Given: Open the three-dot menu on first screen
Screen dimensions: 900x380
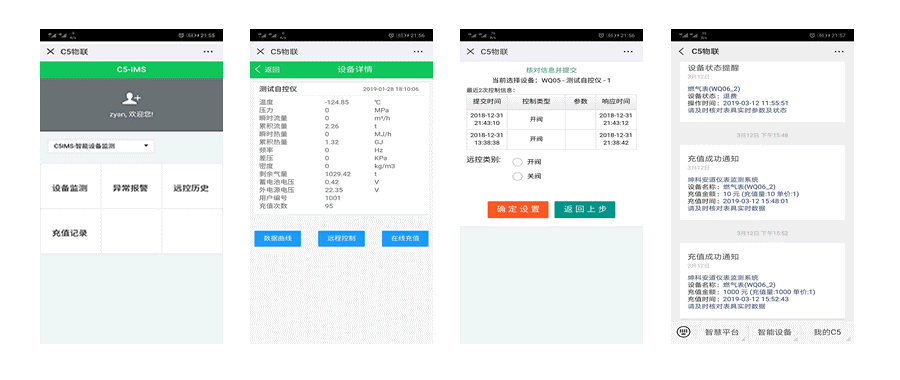Looking at the screenshot, I should pyautogui.click(x=208, y=52).
